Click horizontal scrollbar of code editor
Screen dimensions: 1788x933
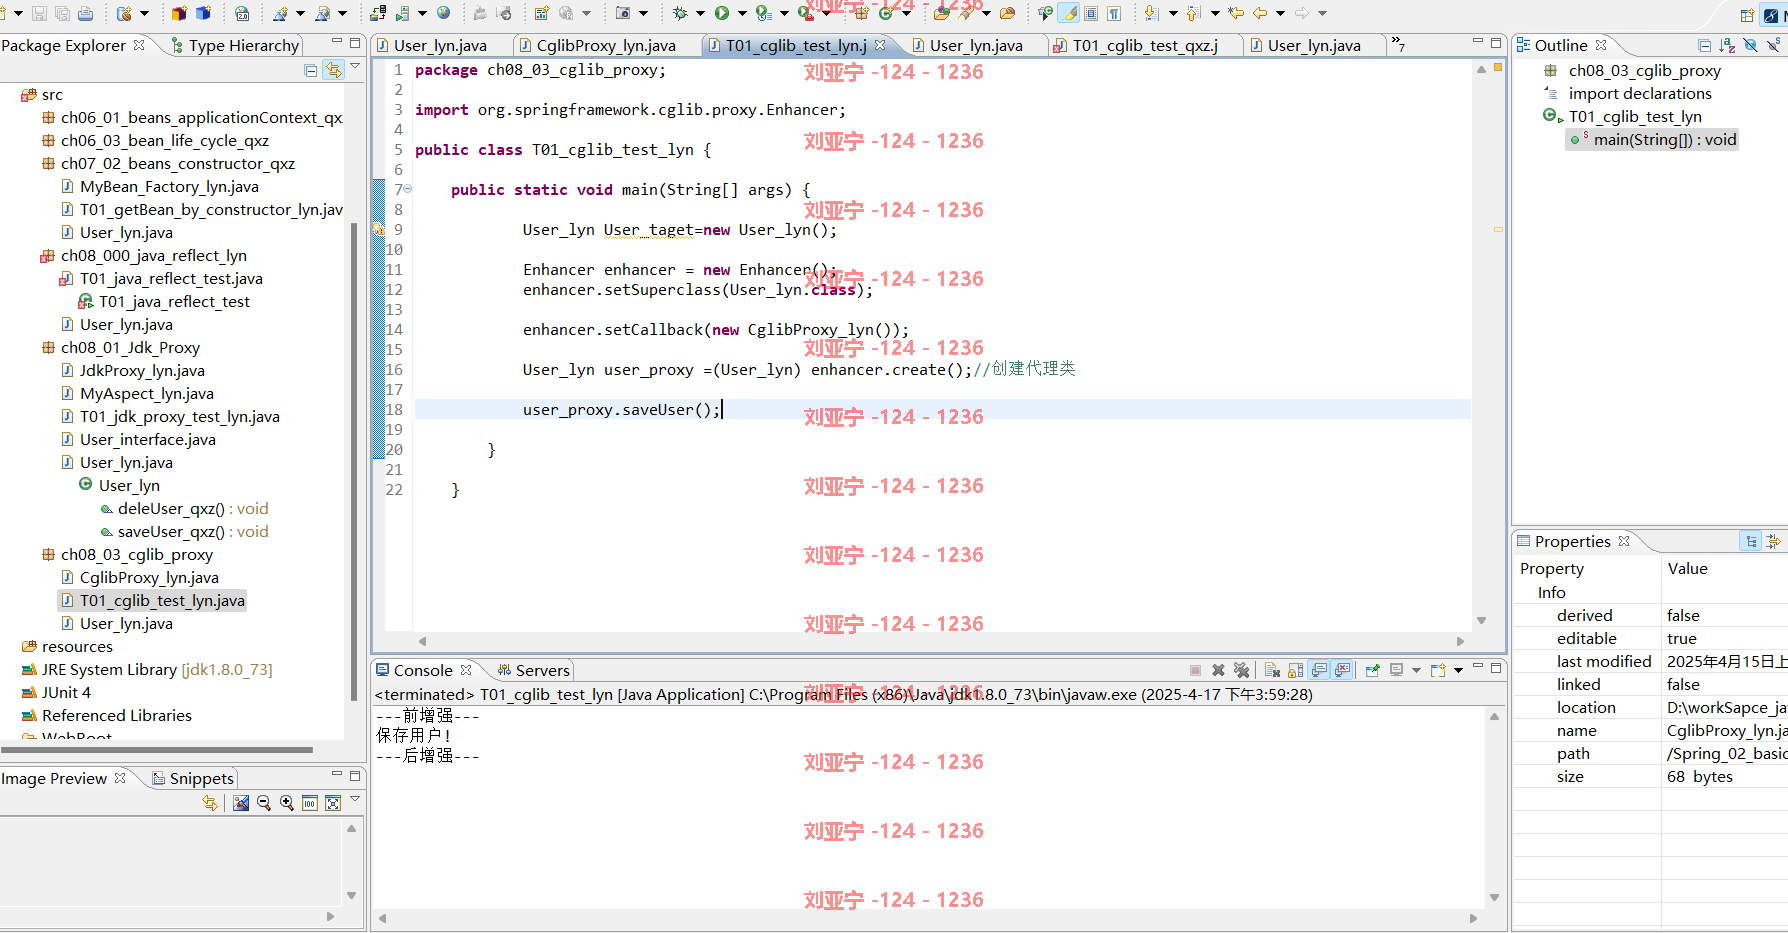point(940,641)
